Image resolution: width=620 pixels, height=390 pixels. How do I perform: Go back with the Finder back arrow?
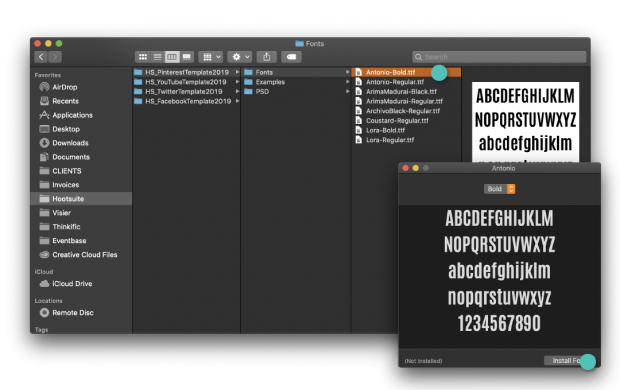tap(41, 57)
